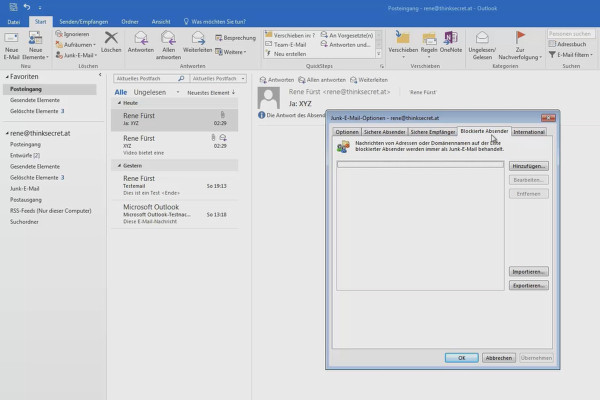Viewport: 600px width, 400px height.
Task: Click the Importieren... button
Action: [x=528, y=272]
